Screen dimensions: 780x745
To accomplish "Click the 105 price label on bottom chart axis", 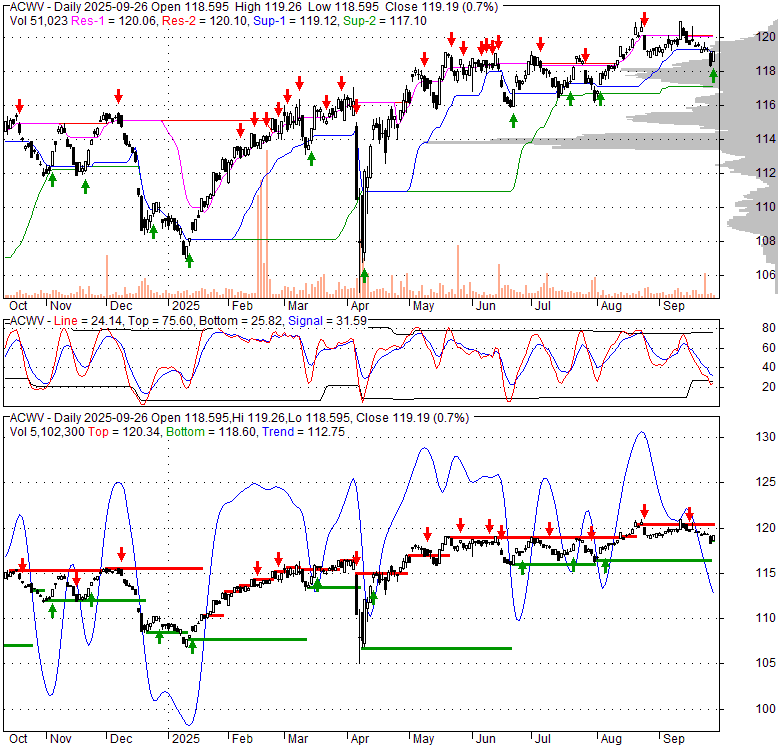I will tap(766, 663).
